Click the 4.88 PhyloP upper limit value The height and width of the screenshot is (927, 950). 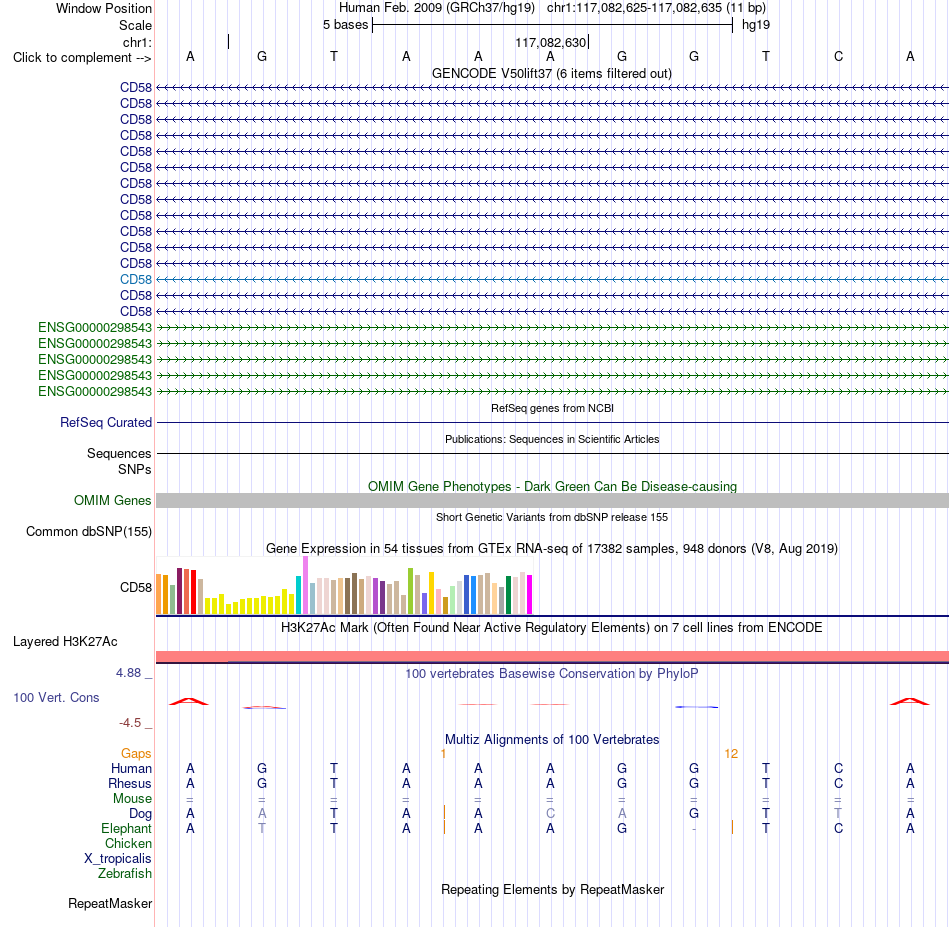[x=128, y=673]
